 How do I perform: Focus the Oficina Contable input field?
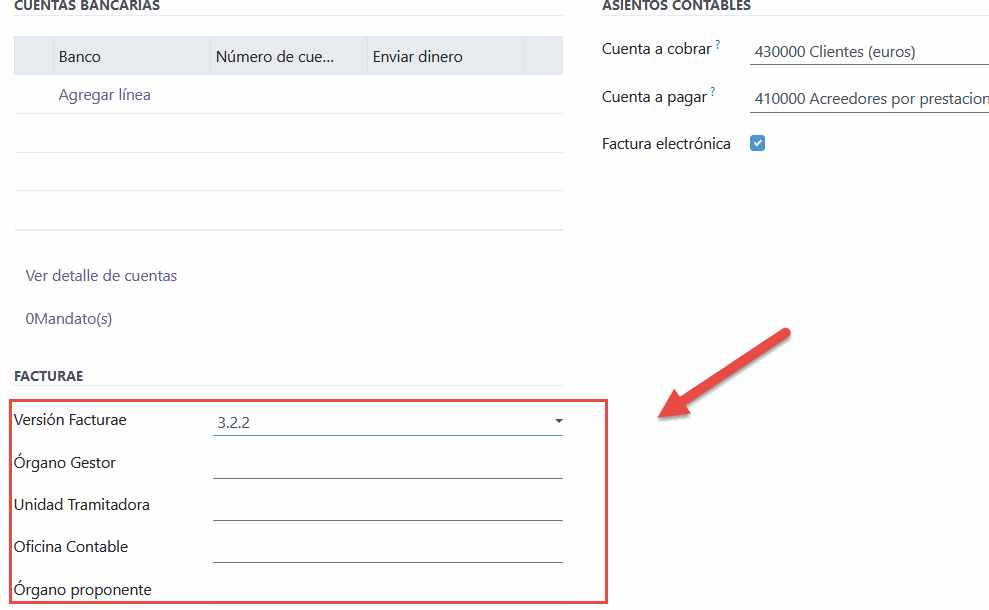(x=387, y=548)
